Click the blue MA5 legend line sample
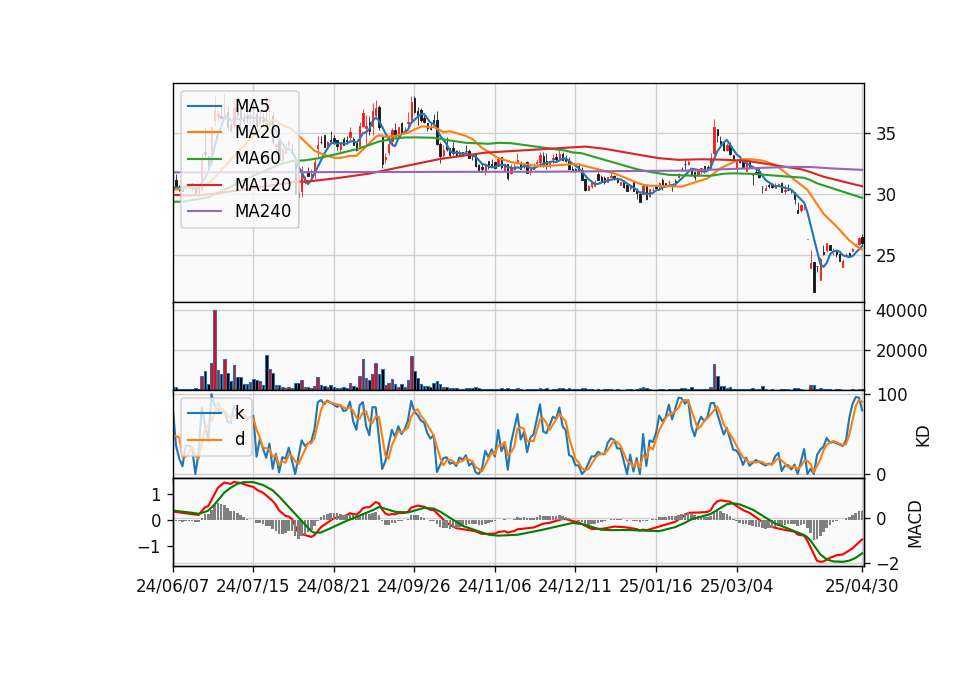Image resolution: width=960 pixels, height=690 pixels. click(x=205, y=106)
